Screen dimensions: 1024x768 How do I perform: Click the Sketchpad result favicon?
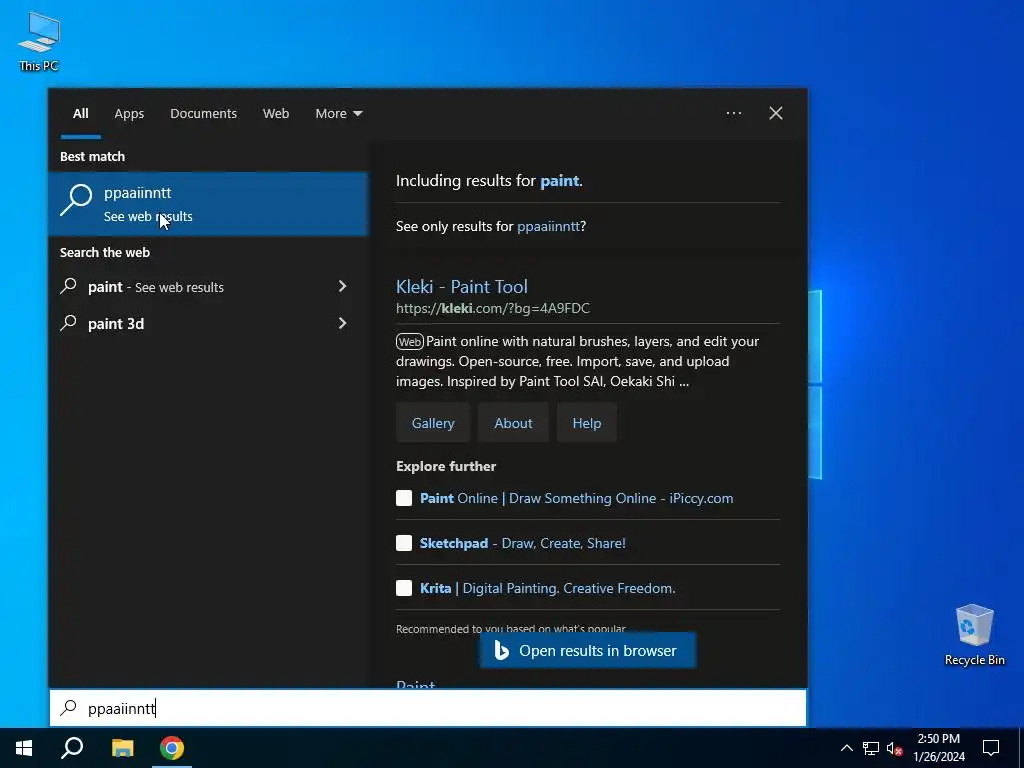(x=404, y=543)
